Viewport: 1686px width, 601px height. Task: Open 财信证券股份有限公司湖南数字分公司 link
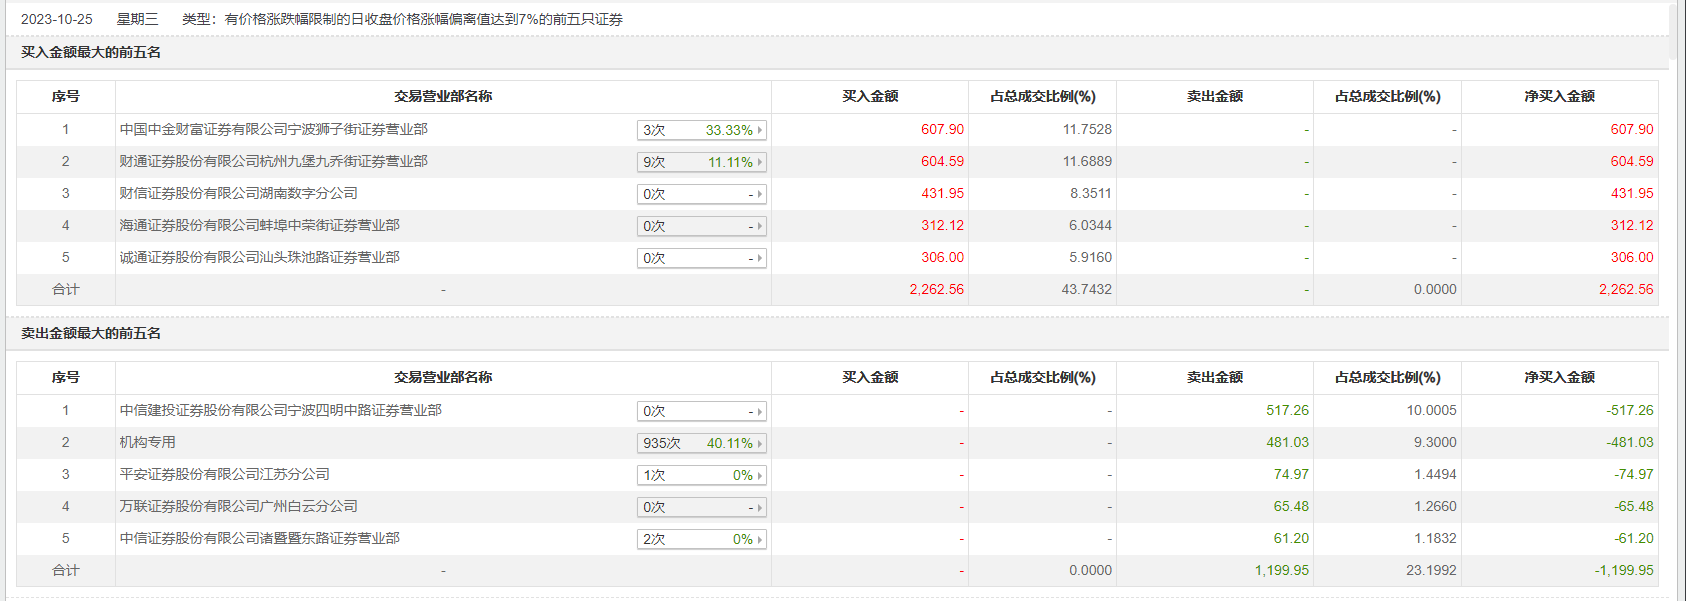239,193
